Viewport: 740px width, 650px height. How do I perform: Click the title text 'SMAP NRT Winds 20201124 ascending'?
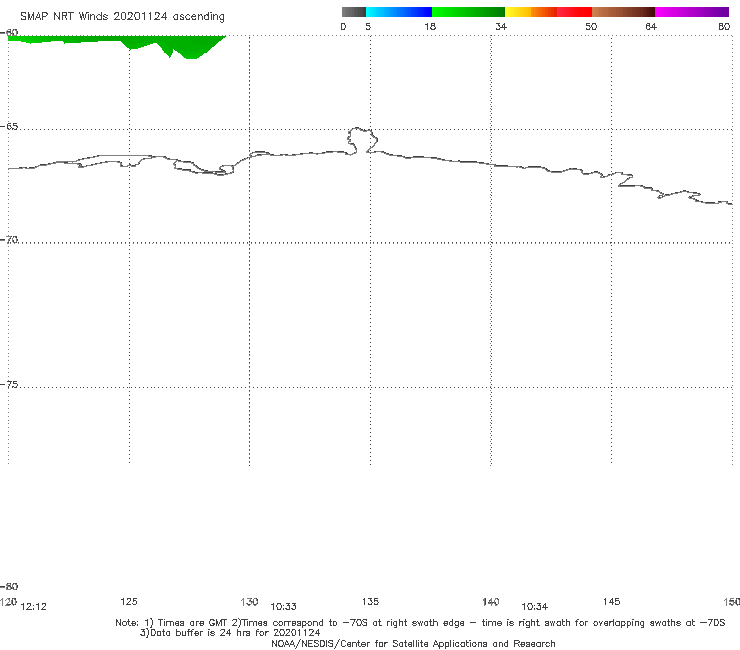(122, 17)
